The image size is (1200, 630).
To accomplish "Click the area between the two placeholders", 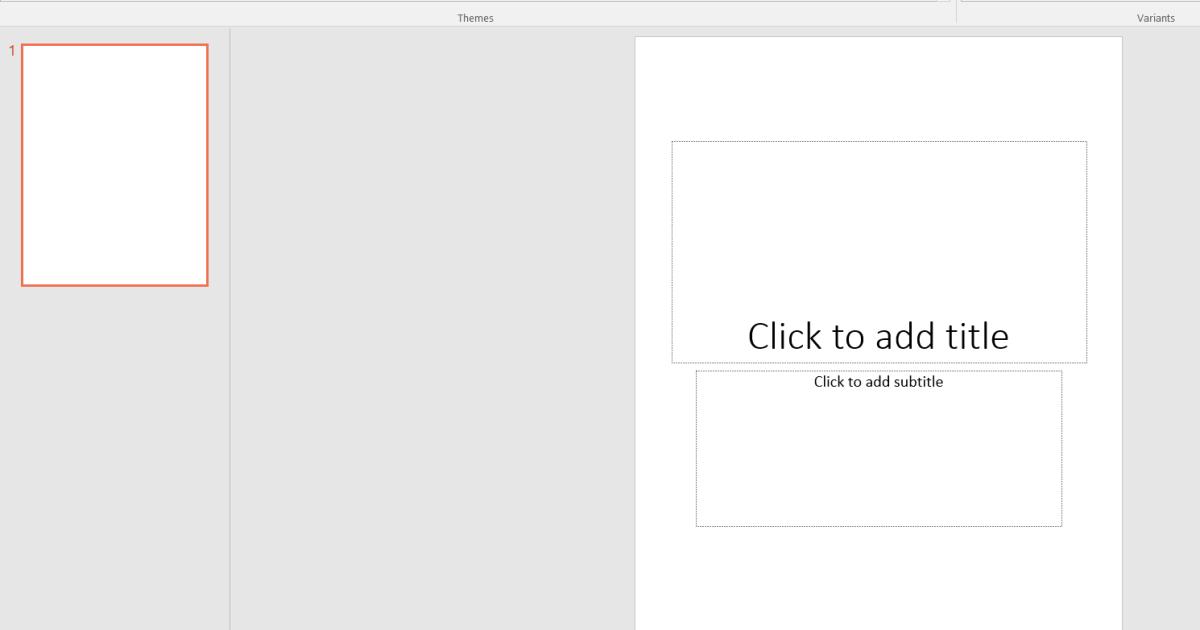I will [878, 366].
